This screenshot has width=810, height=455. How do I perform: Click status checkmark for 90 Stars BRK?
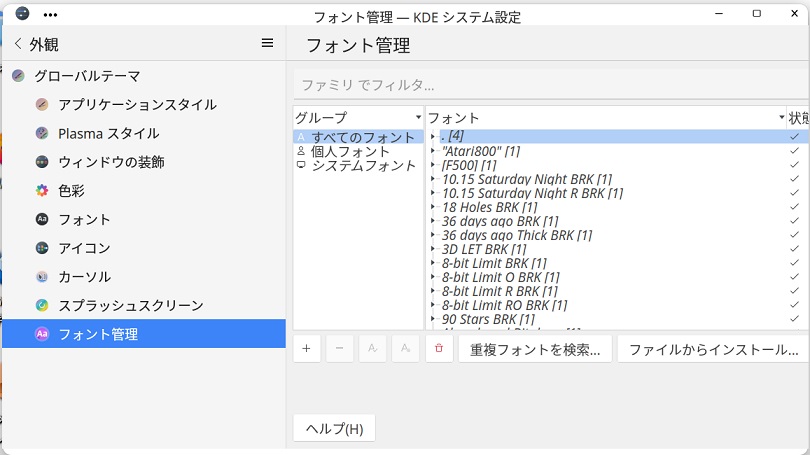click(x=795, y=319)
